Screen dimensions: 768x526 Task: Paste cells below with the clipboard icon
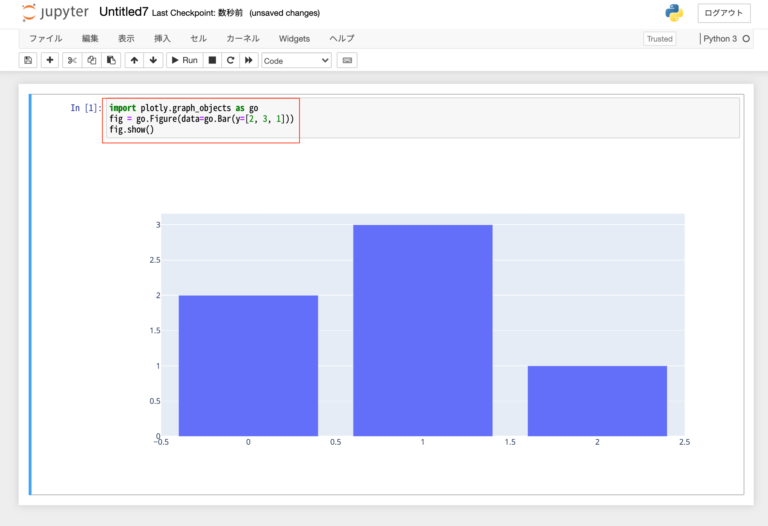click(111, 60)
